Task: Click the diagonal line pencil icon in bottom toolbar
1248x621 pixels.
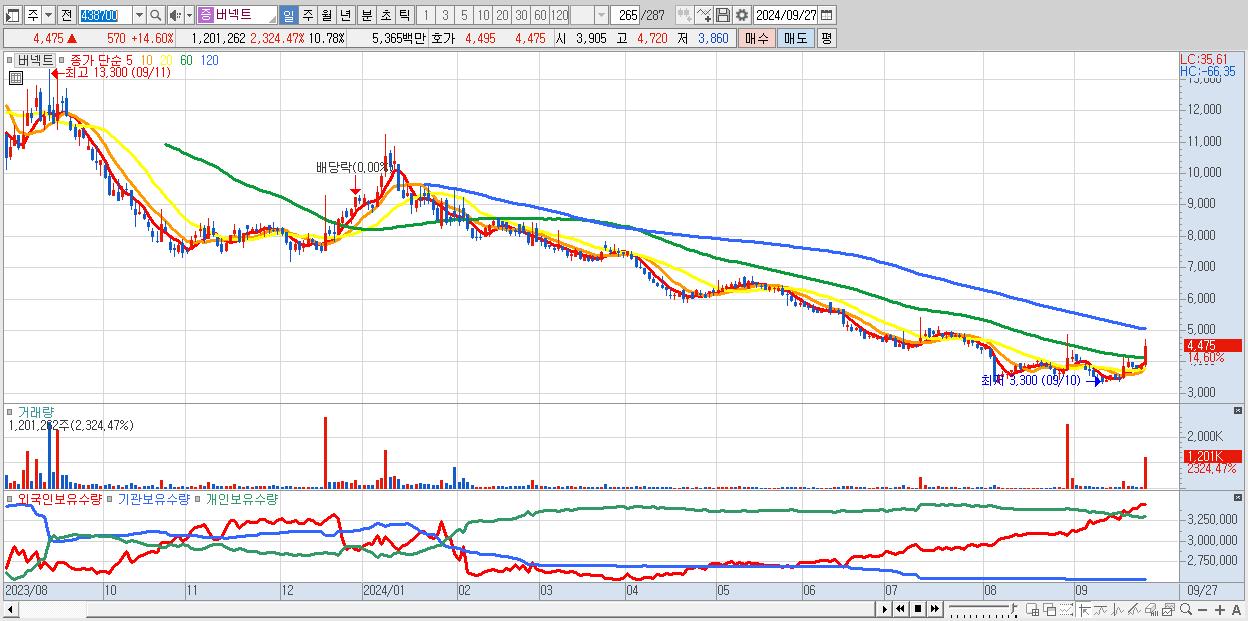Action: [x=1134, y=609]
